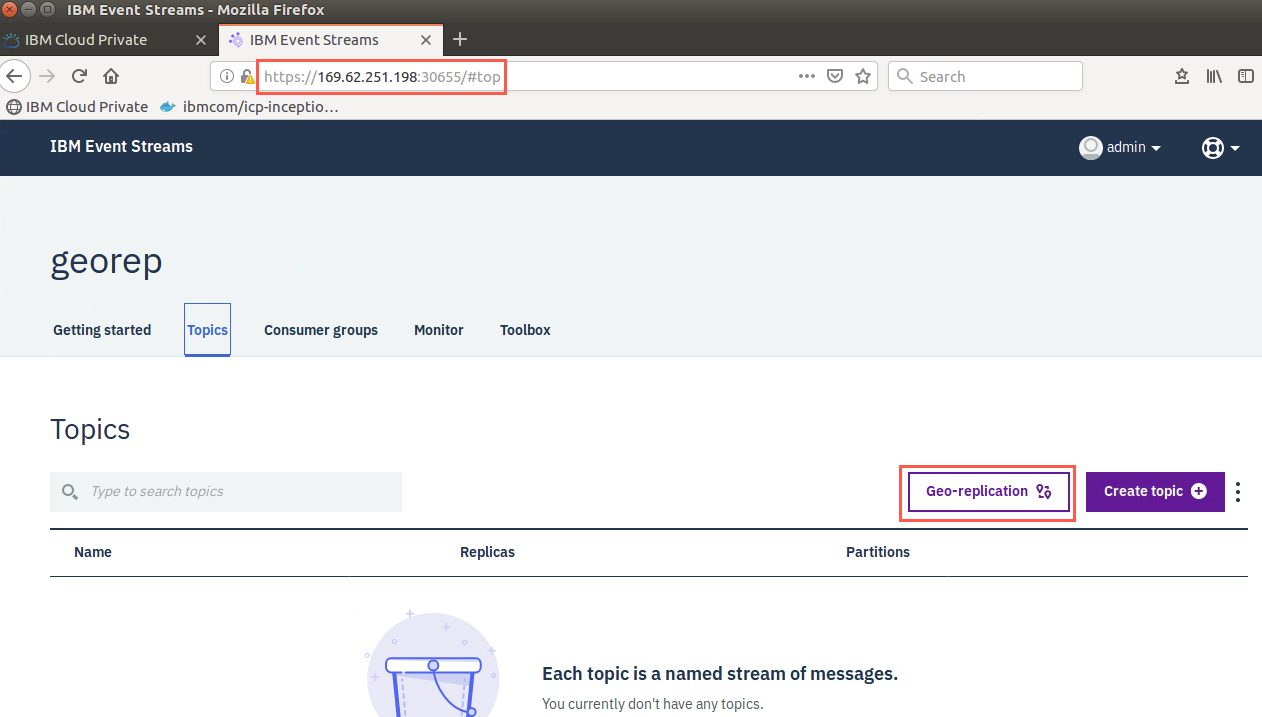Viewport: 1262px width, 717px height.
Task: Click the empty topics stream illustration
Action: pos(432,663)
